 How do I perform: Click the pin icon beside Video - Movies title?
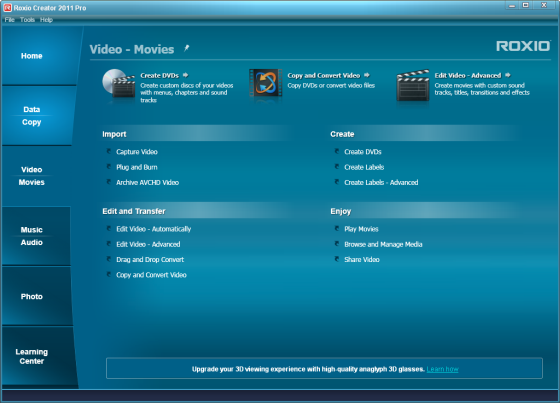pos(186,48)
